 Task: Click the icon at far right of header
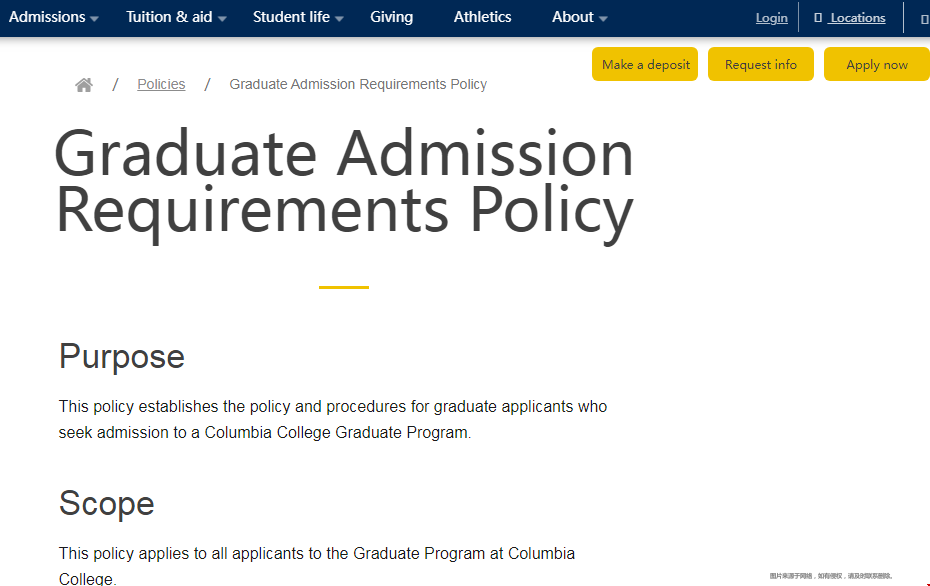point(924,19)
